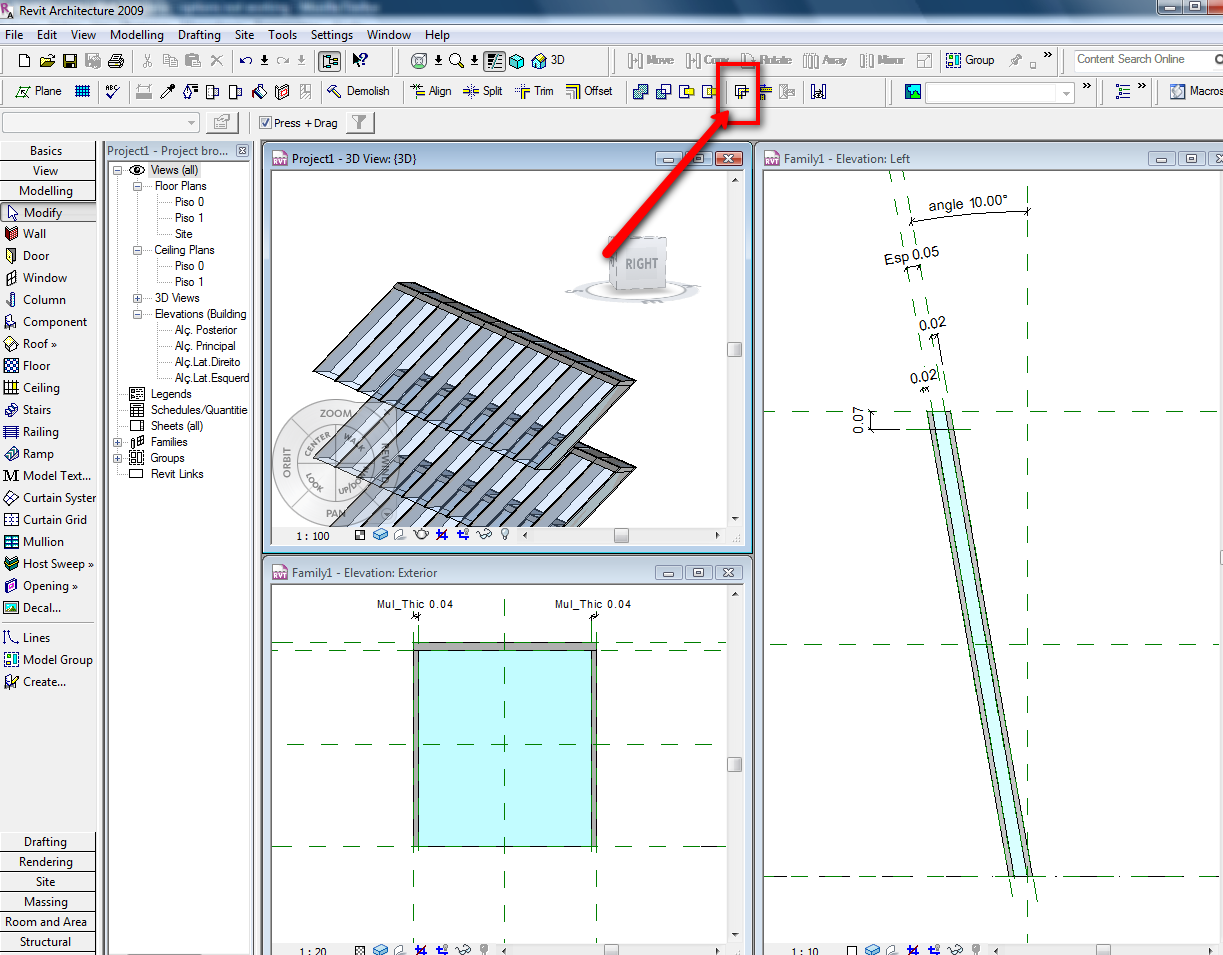The image size is (1223, 955).
Task: Select the Wall tool in Modelling
Action: [34, 234]
